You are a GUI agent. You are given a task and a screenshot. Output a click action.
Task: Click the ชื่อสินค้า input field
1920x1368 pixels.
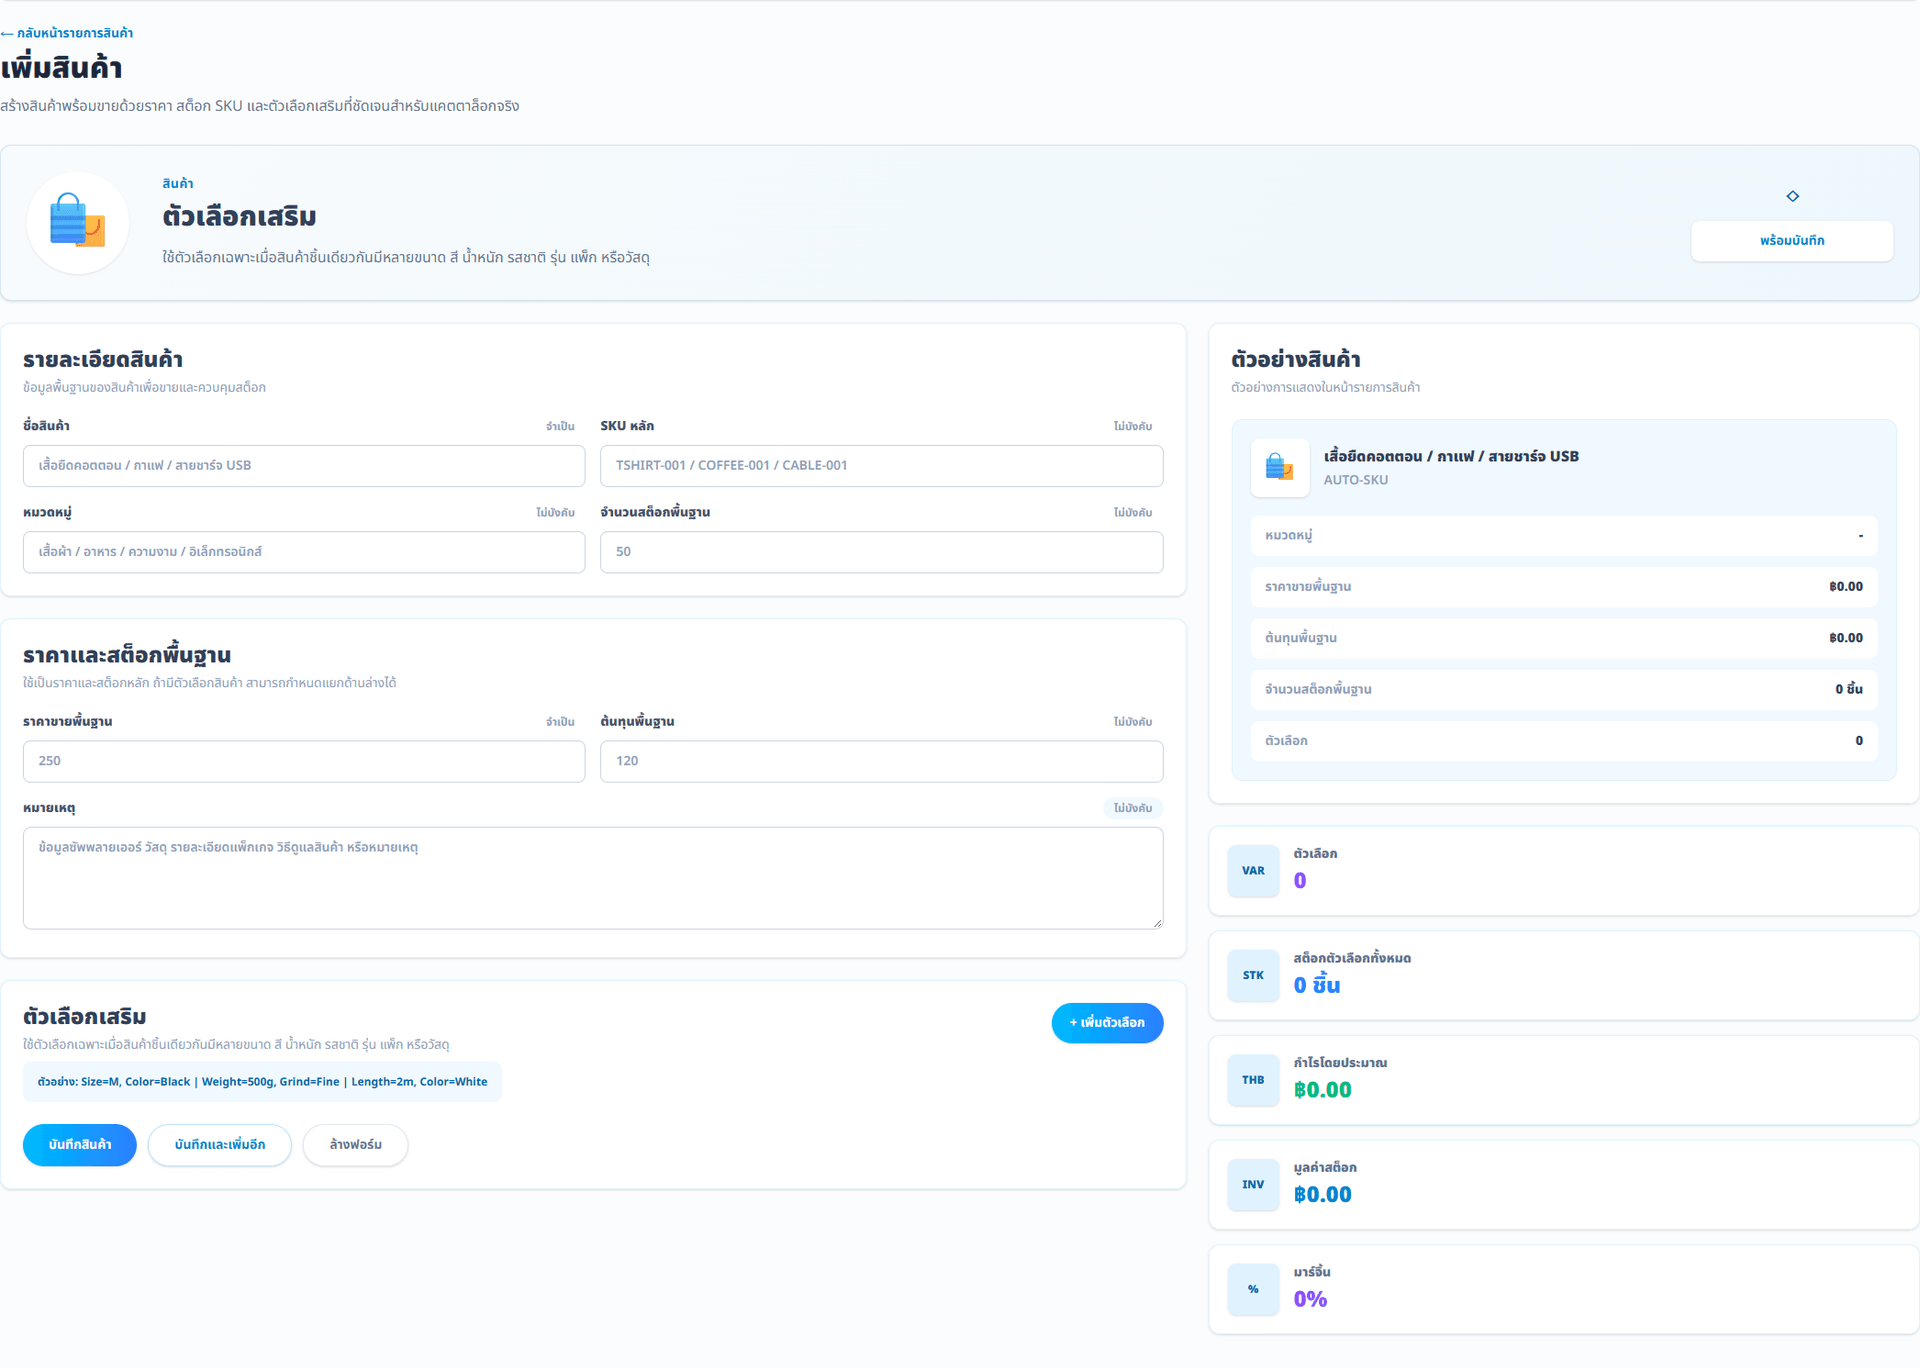pyautogui.click(x=304, y=466)
